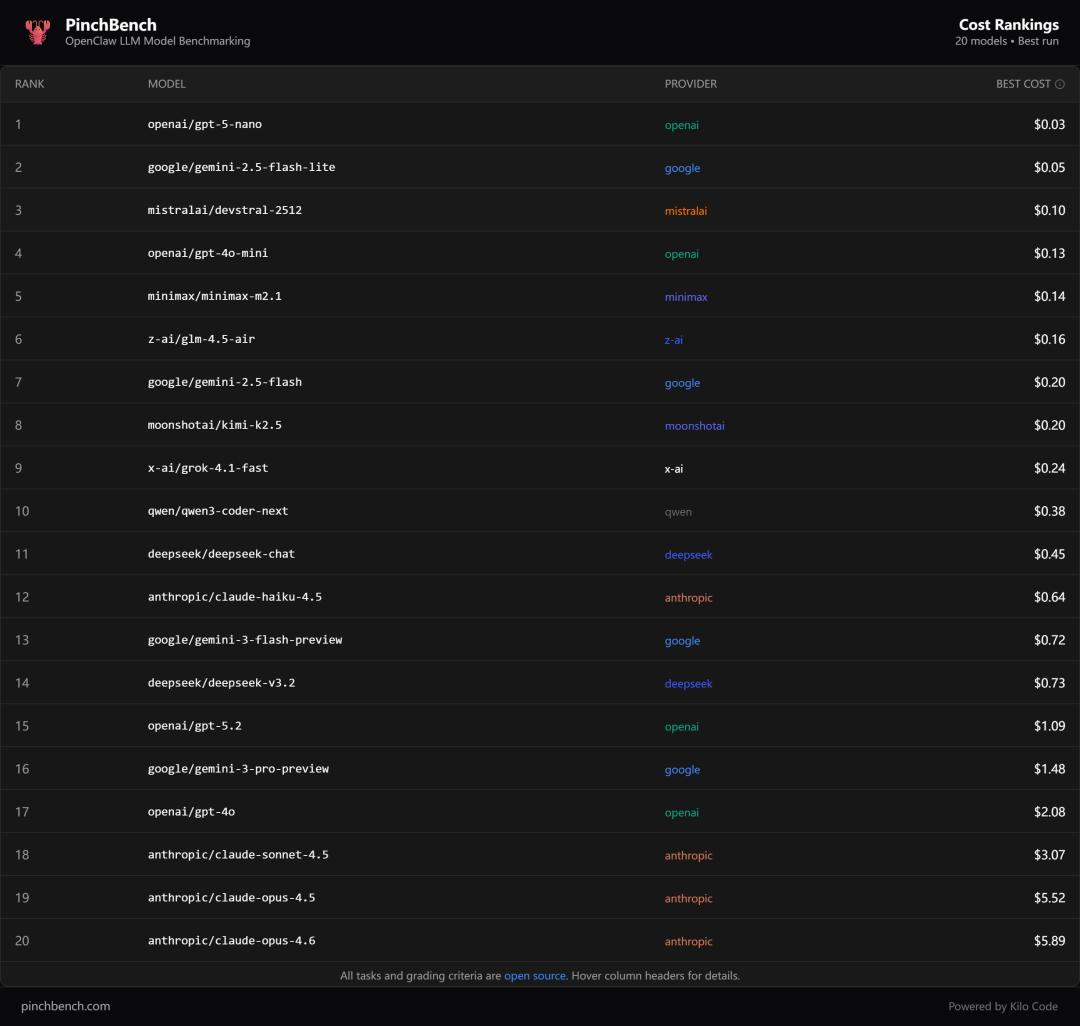Click the $0.05 cost value
Image resolution: width=1080 pixels, height=1026 pixels.
(x=1049, y=167)
